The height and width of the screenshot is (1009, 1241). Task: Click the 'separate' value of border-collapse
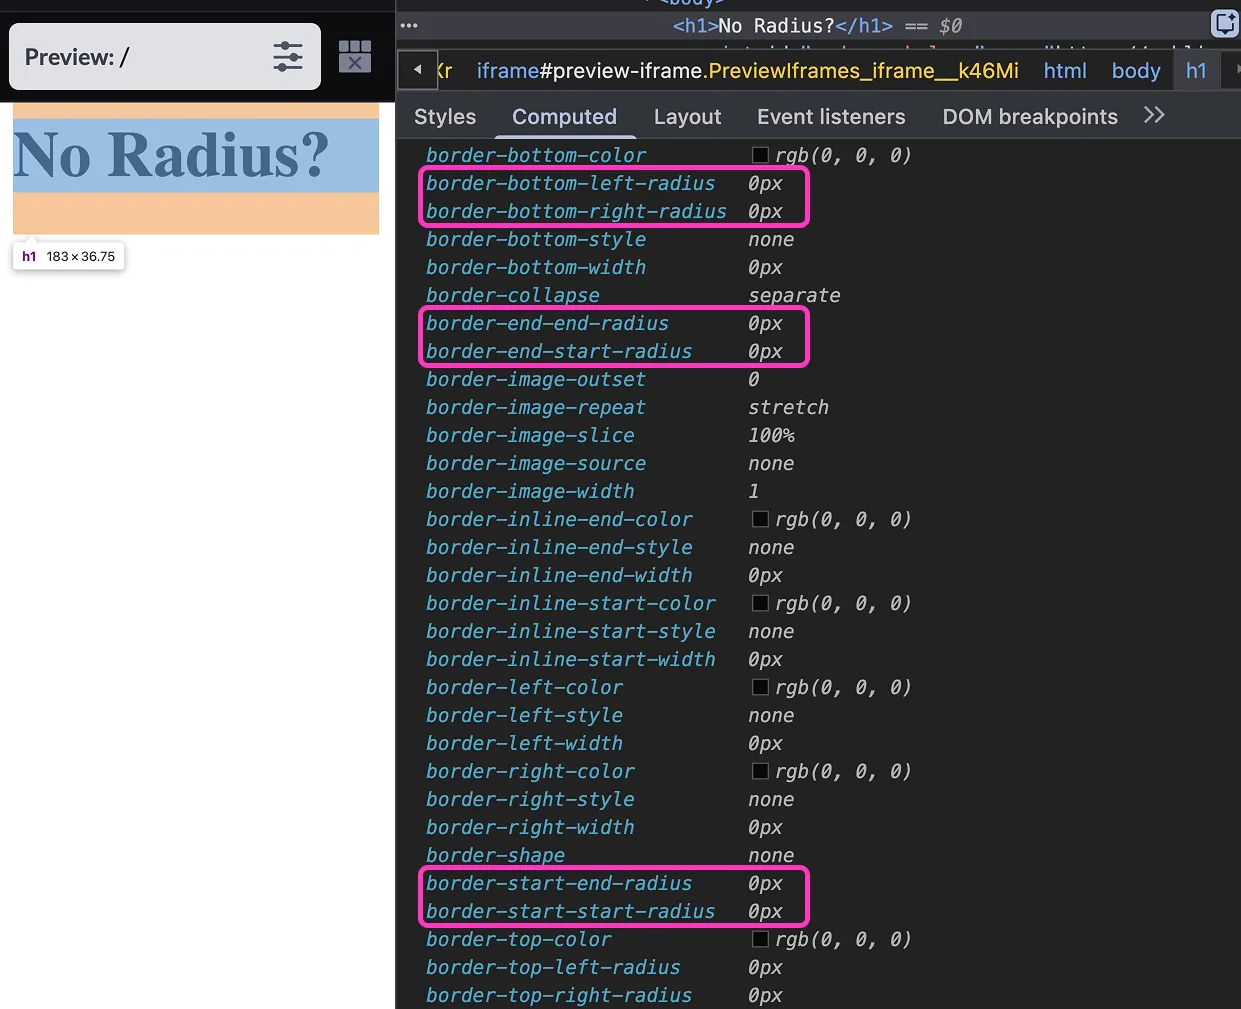(794, 295)
